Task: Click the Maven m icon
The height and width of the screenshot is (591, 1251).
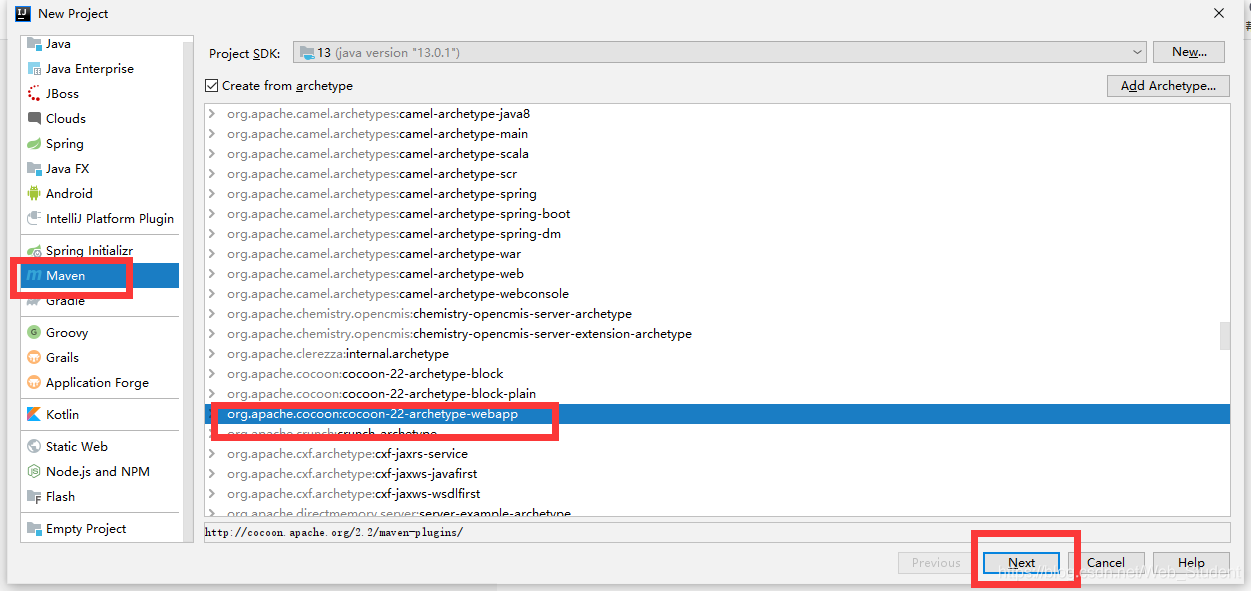Action: click(34, 276)
